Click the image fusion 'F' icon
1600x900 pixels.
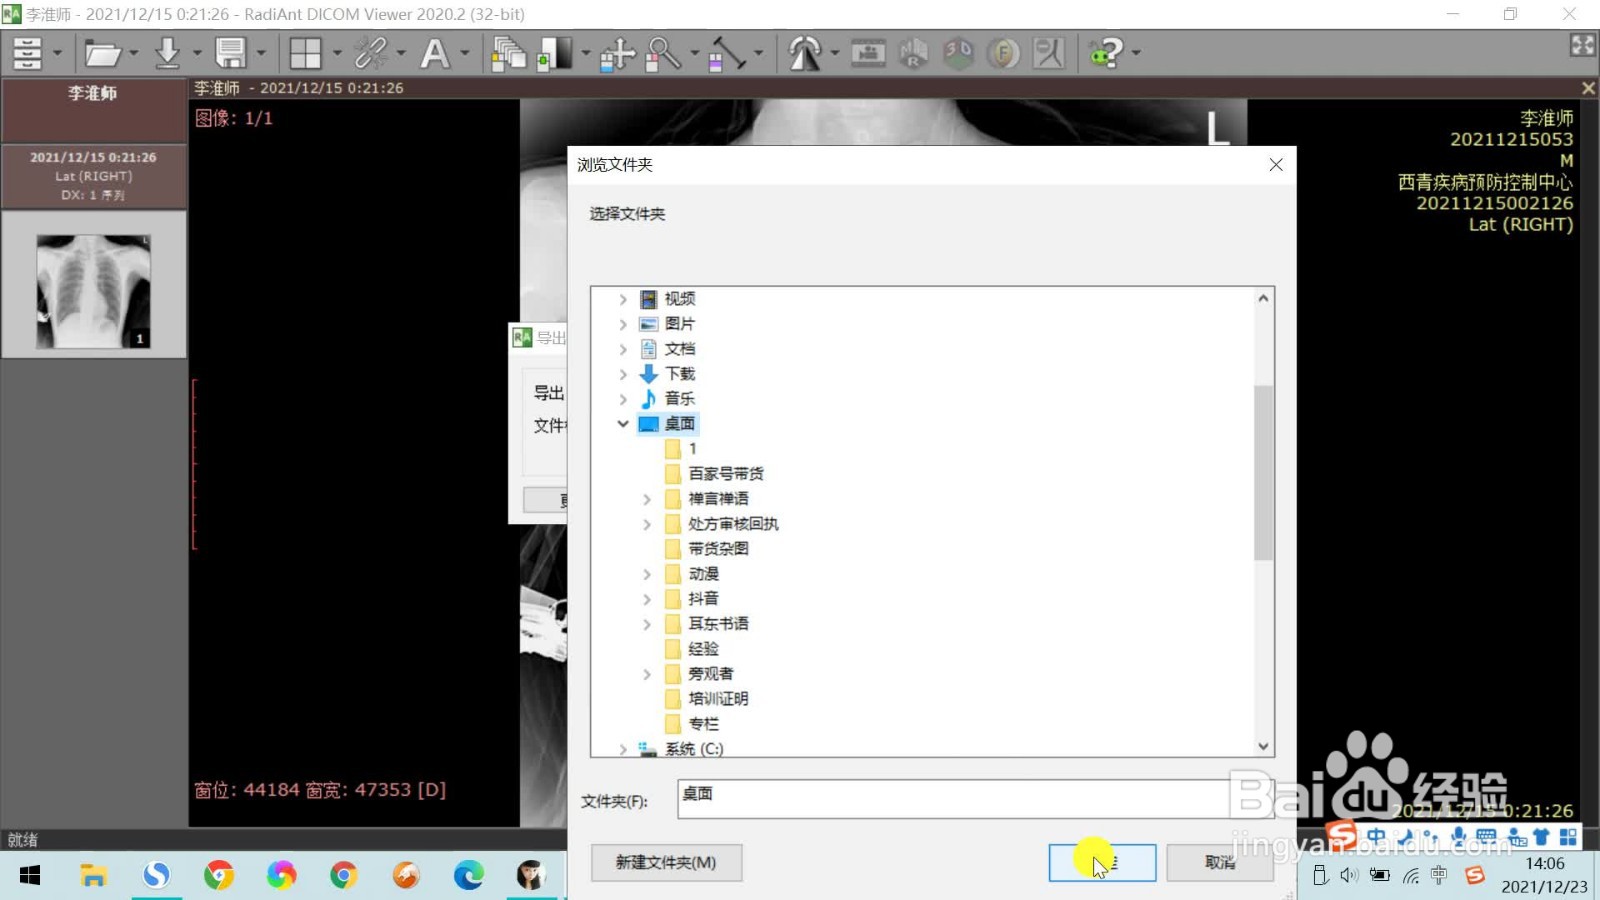pyautogui.click(x=1003, y=53)
